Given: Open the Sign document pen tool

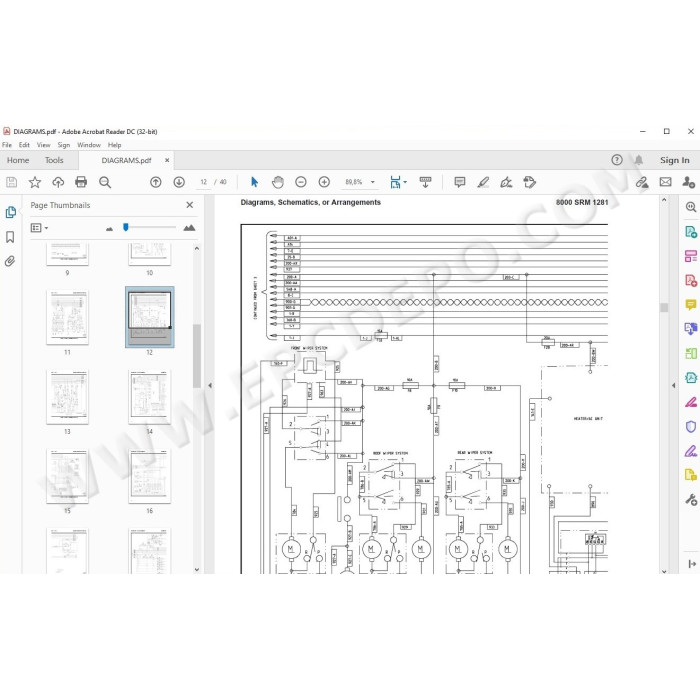Looking at the screenshot, I should (x=506, y=182).
